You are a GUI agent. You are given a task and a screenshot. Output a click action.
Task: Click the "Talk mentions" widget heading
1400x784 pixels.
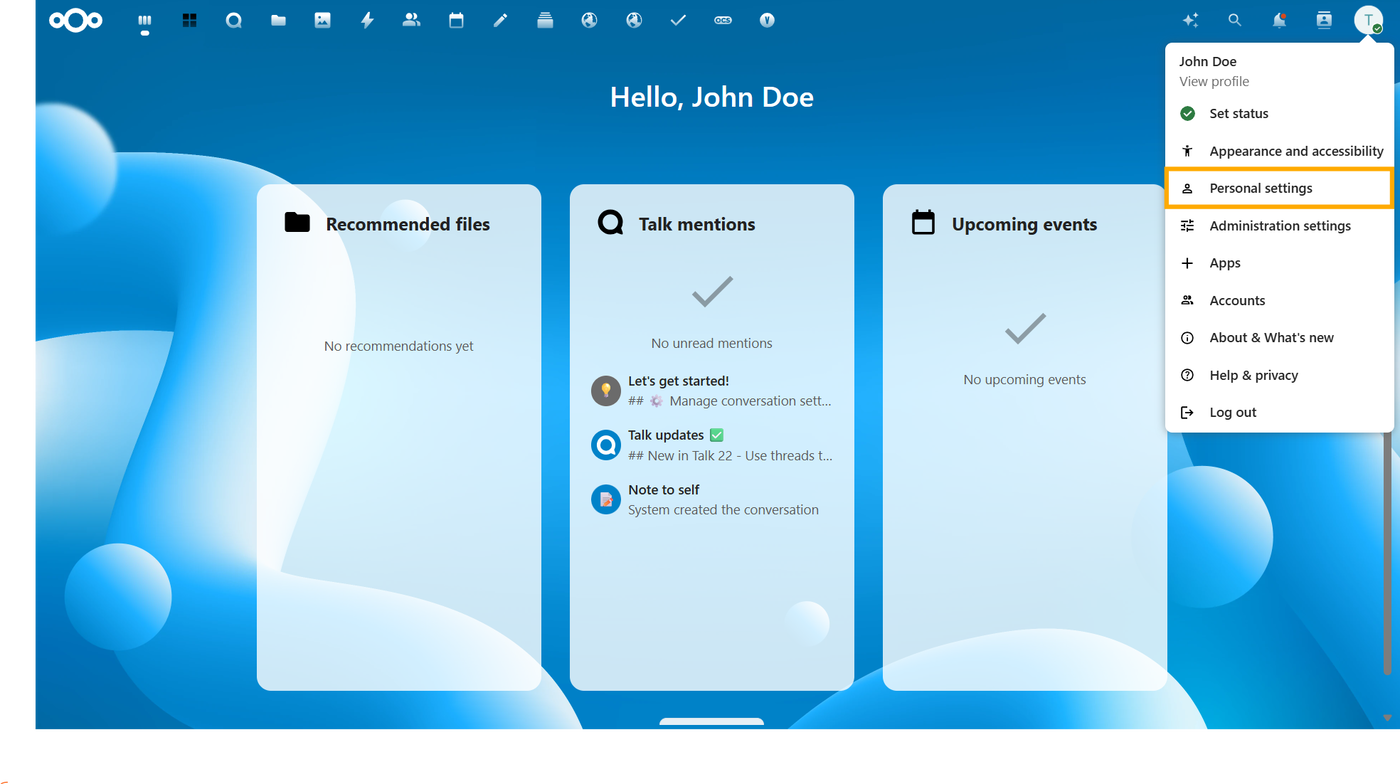pyautogui.click(x=697, y=224)
